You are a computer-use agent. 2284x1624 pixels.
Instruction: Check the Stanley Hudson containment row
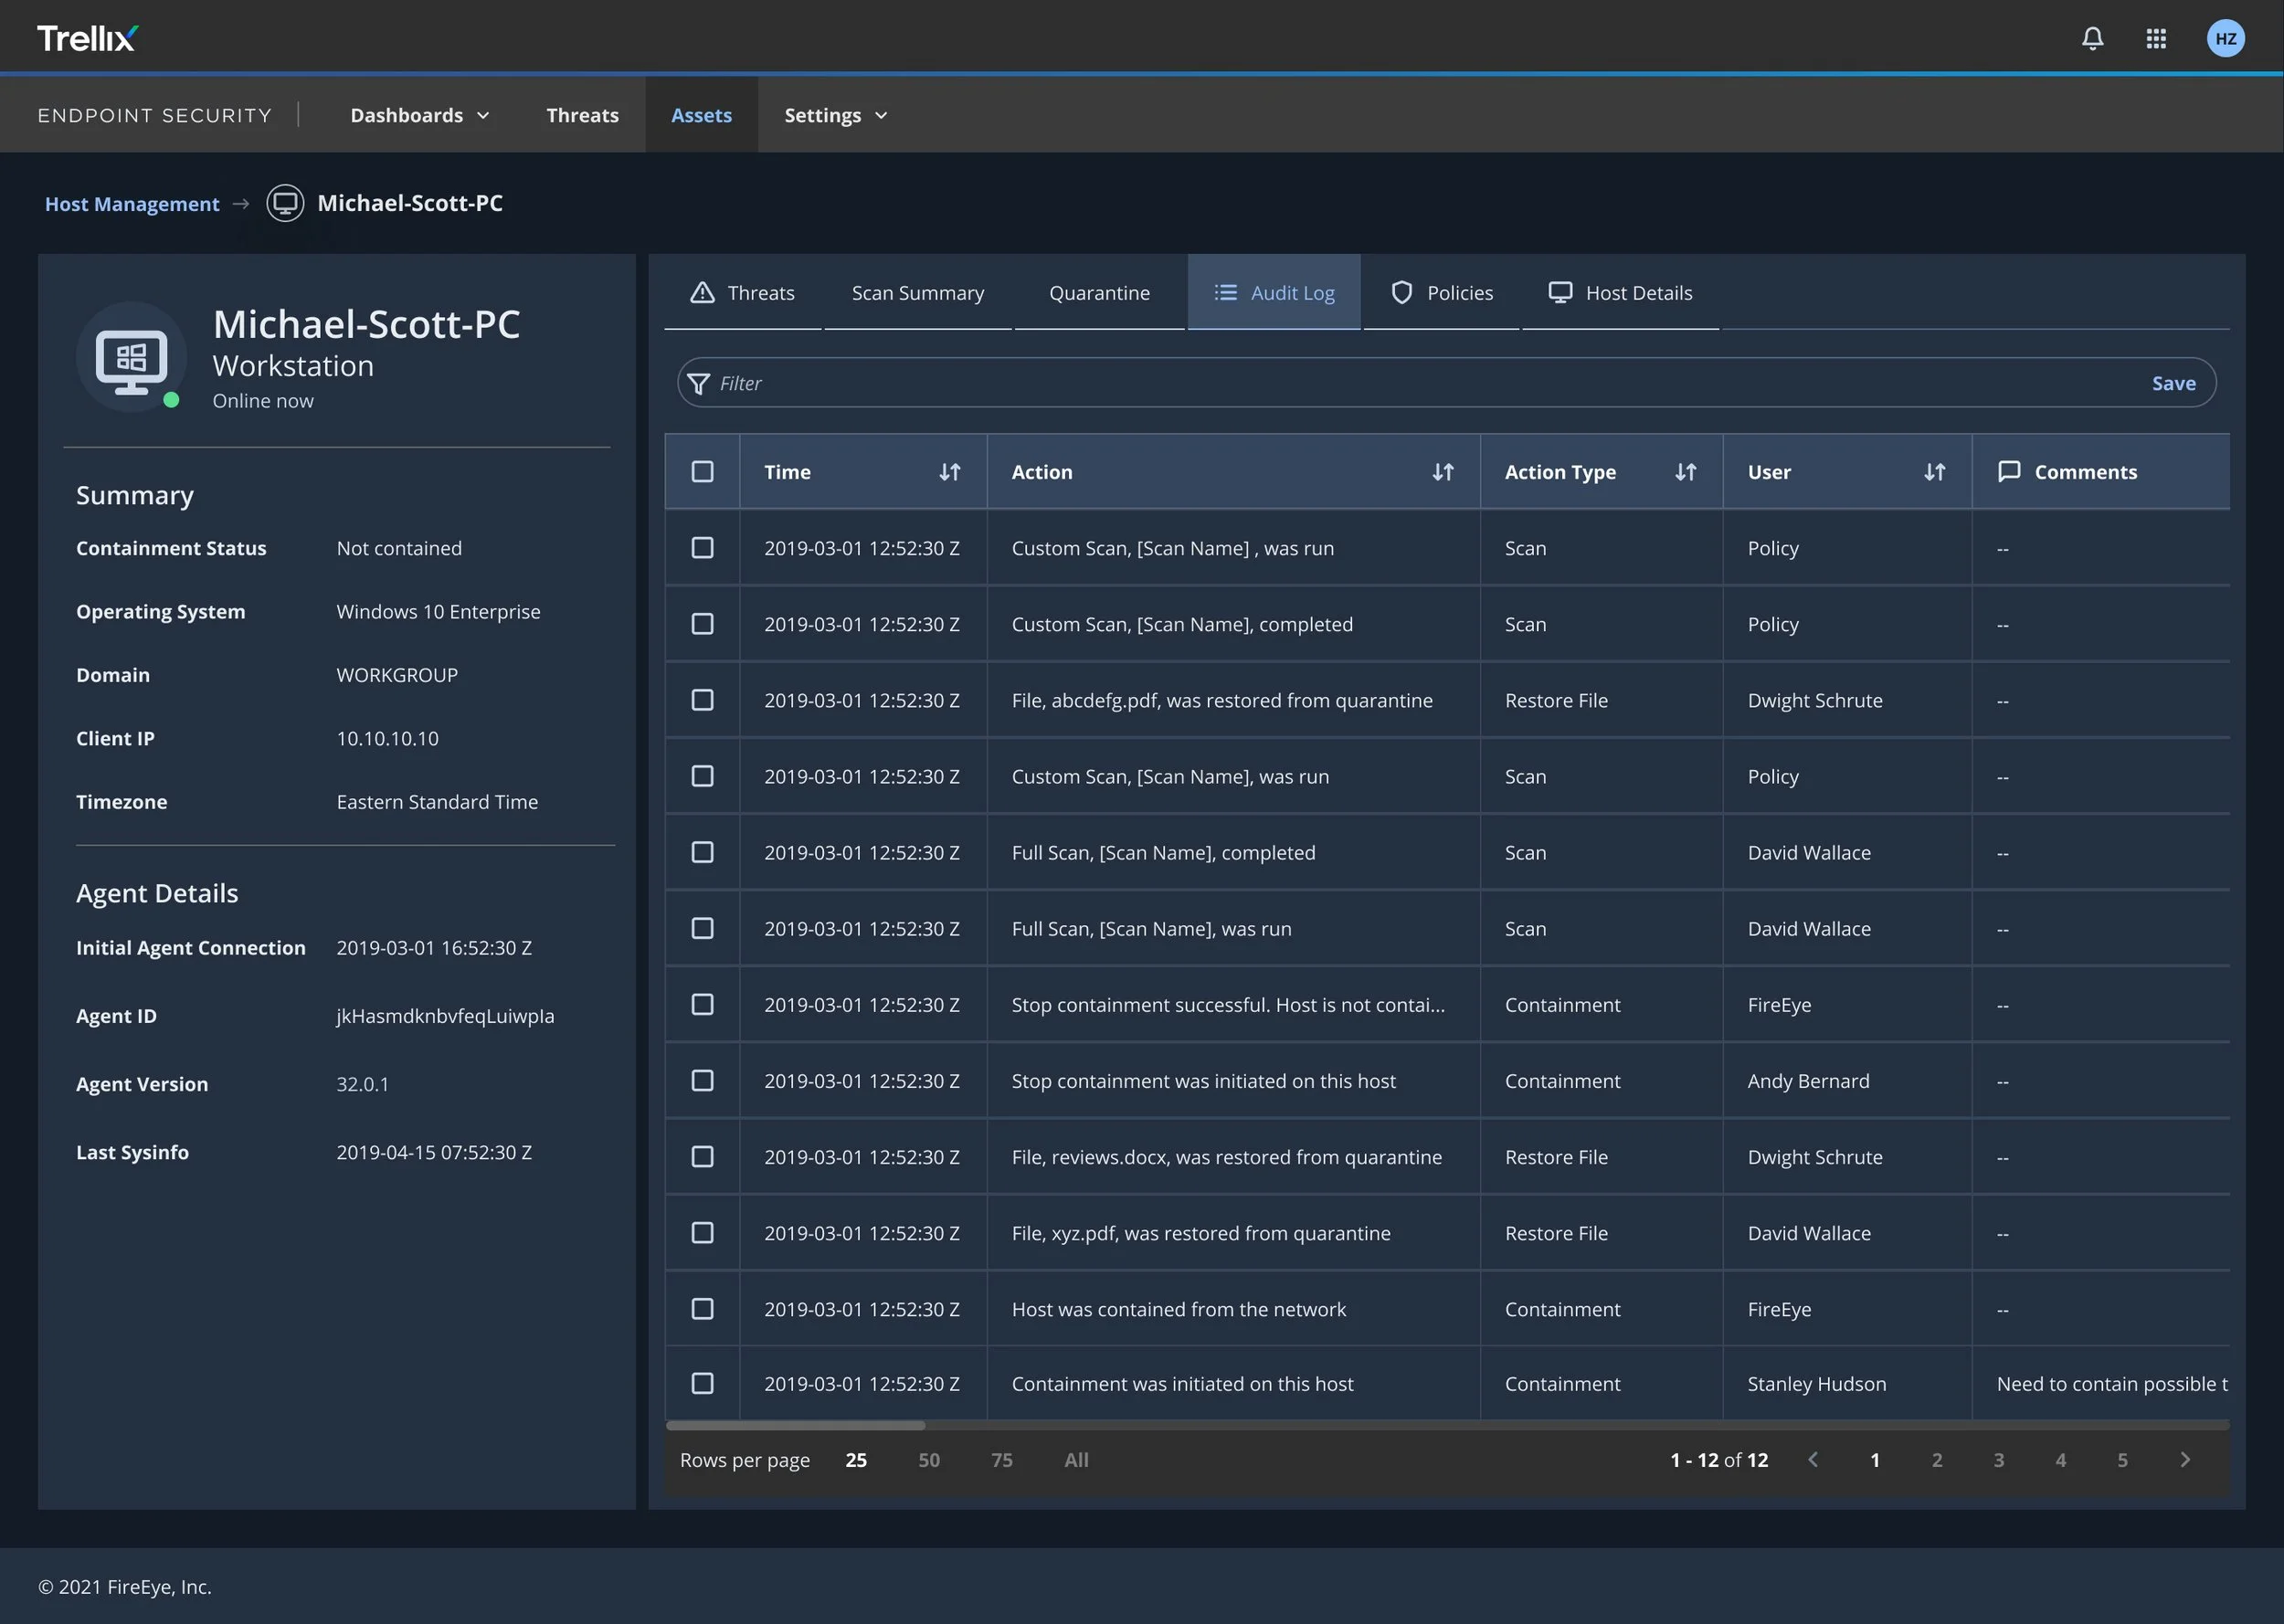pos(703,1383)
